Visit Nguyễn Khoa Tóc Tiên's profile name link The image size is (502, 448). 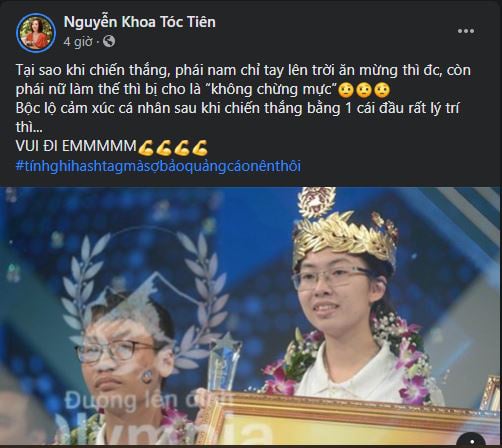coord(139,22)
